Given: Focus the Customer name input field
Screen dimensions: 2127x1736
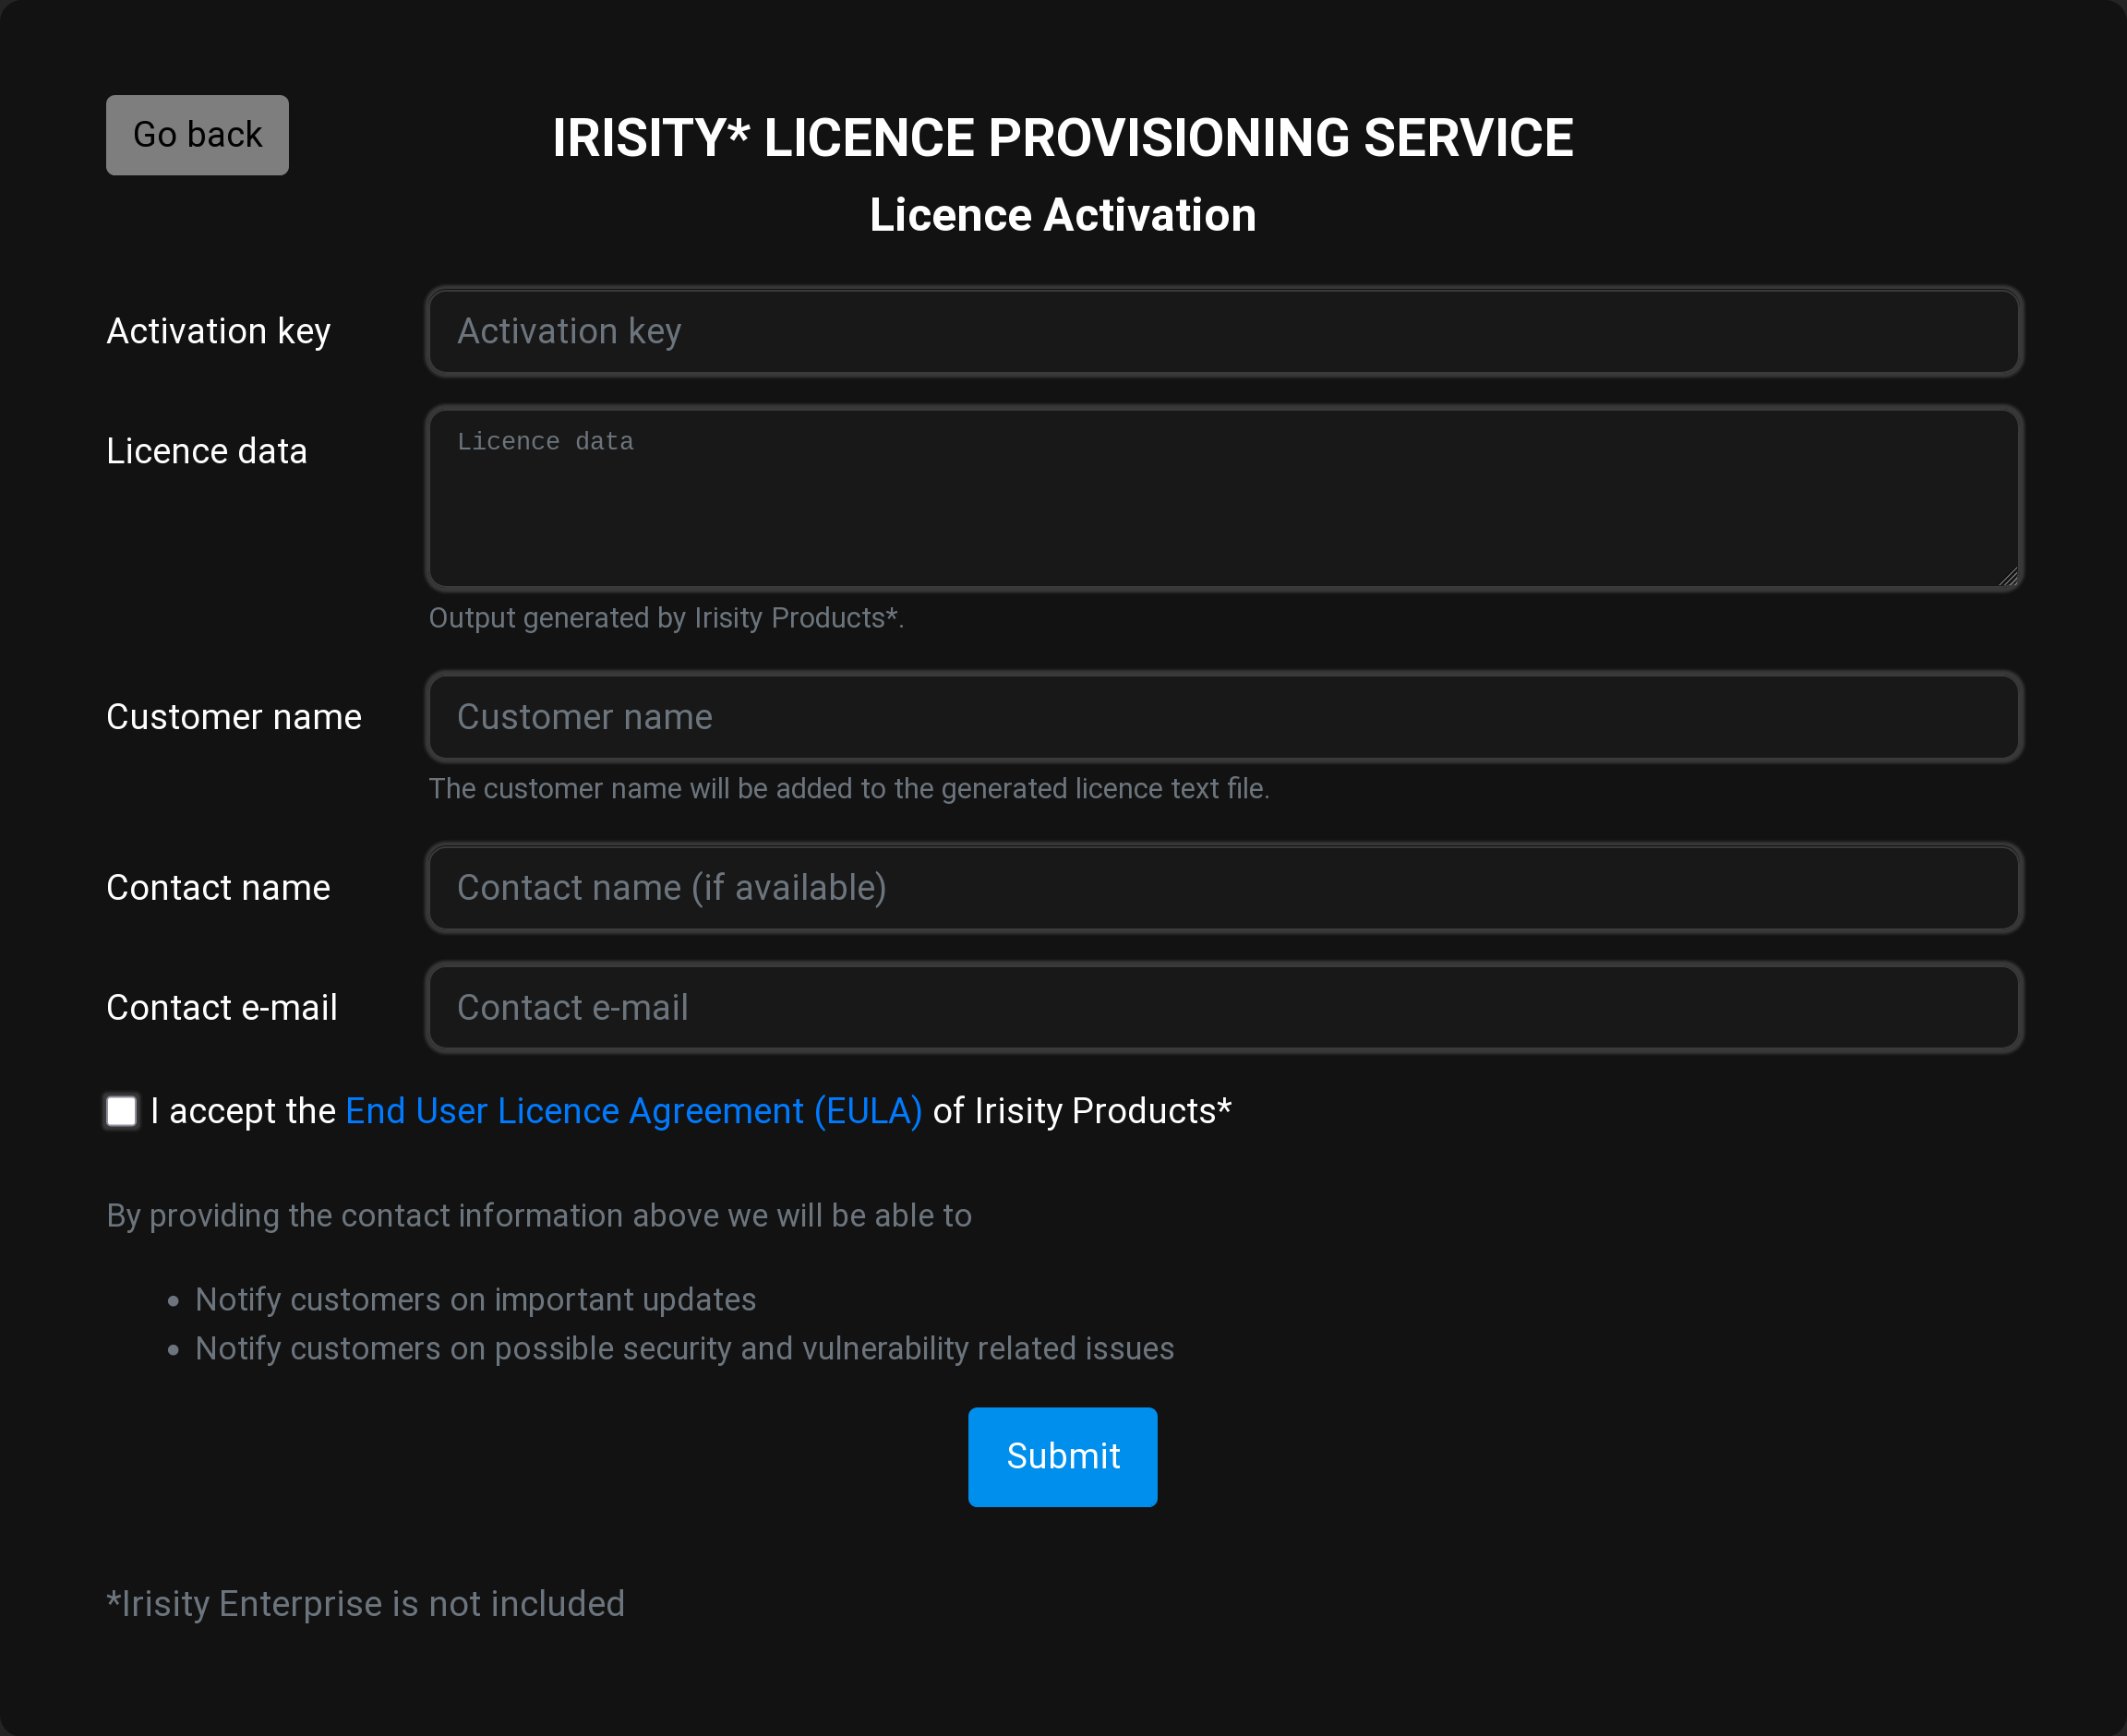Looking at the screenshot, I should (1224, 717).
